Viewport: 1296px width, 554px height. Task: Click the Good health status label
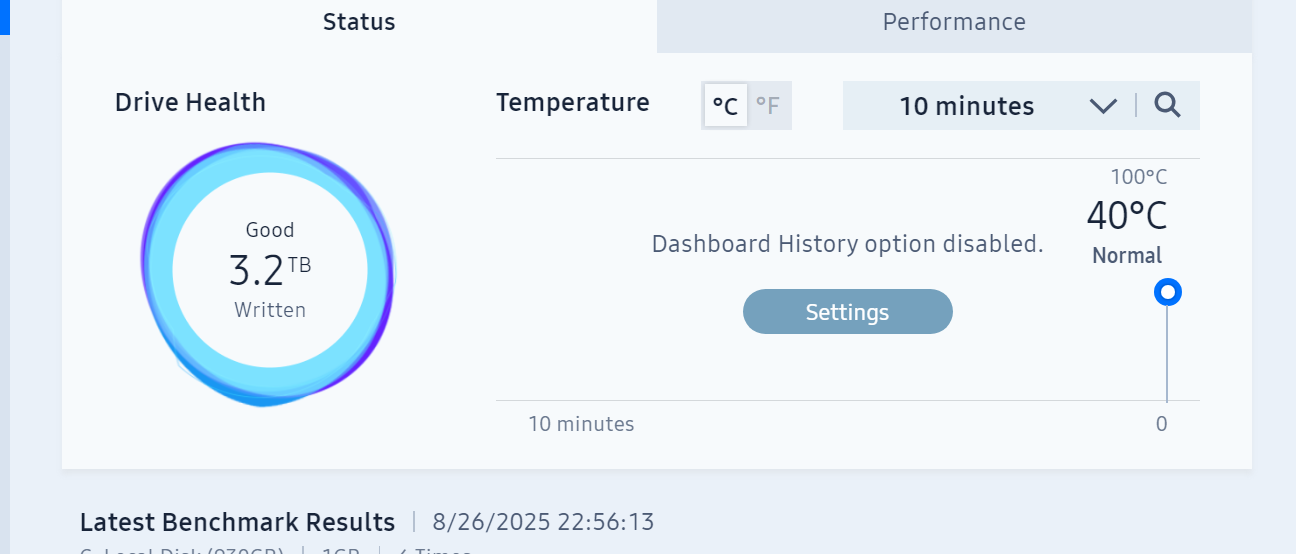[x=270, y=230]
